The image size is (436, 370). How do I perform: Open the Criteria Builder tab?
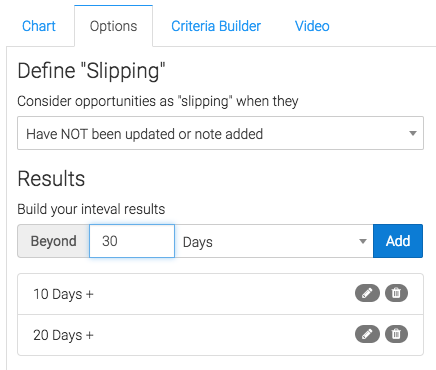pos(216,26)
